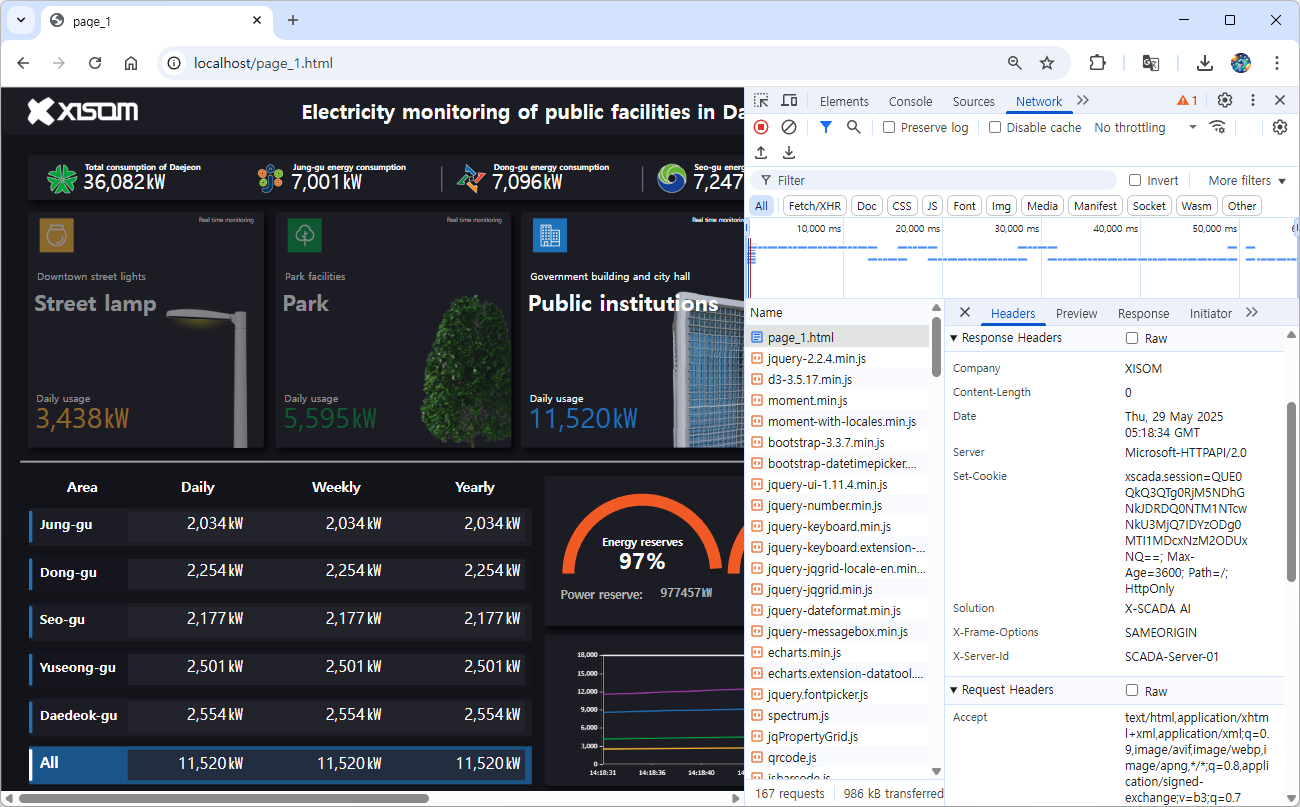Close the request details pane
Viewport: 1300px width, 807px height.
(x=965, y=313)
